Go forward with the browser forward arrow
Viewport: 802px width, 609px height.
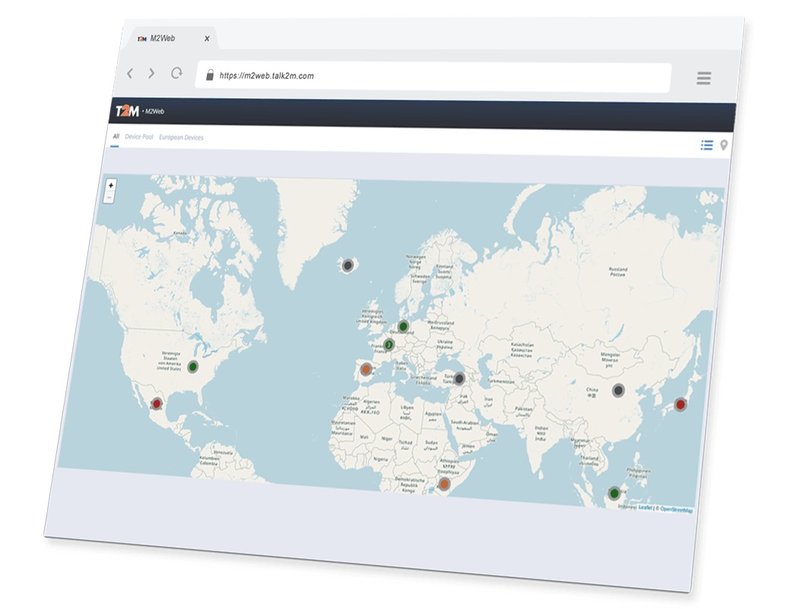tap(151, 74)
